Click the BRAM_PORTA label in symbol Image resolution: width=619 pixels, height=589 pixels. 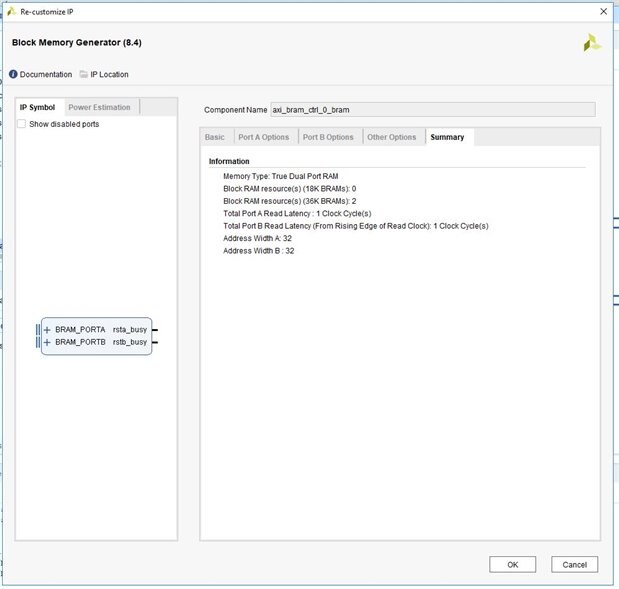coord(80,330)
